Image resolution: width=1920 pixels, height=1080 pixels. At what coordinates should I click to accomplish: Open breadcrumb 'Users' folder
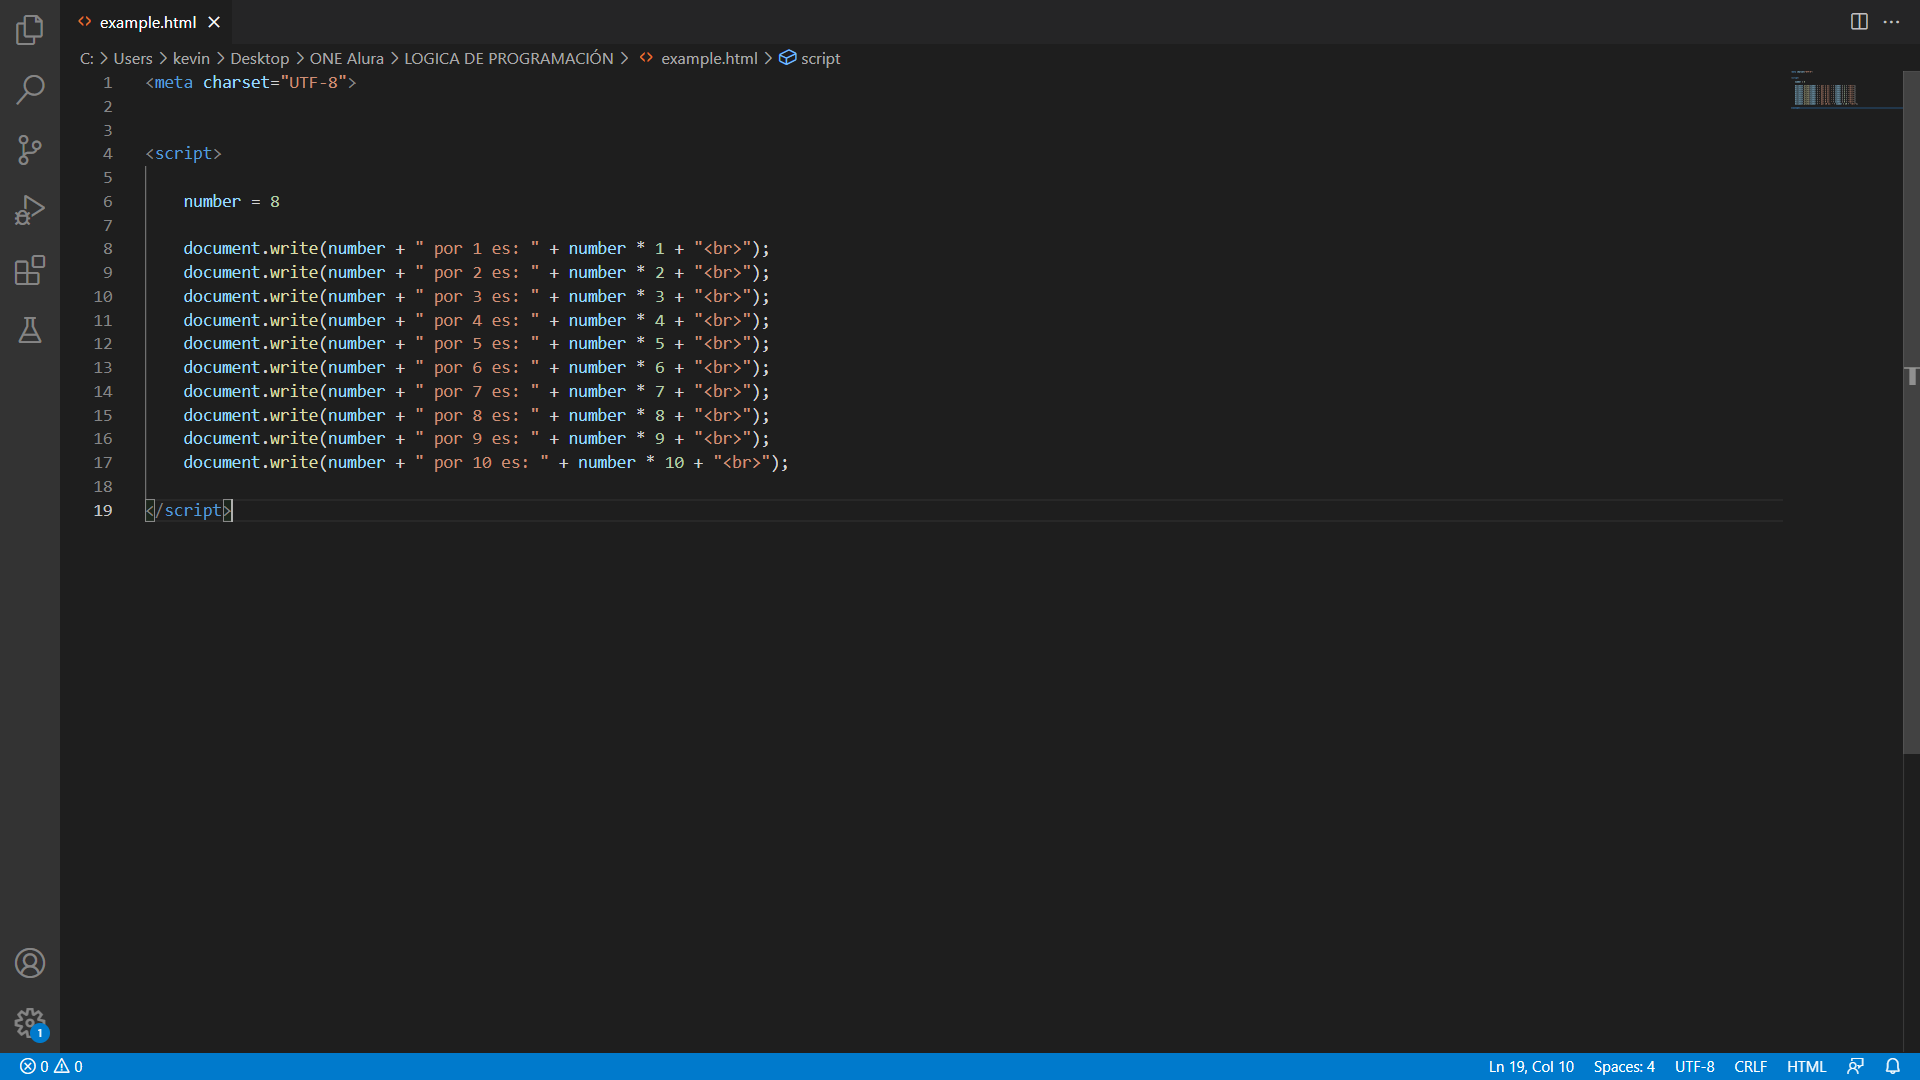(133, 58)
